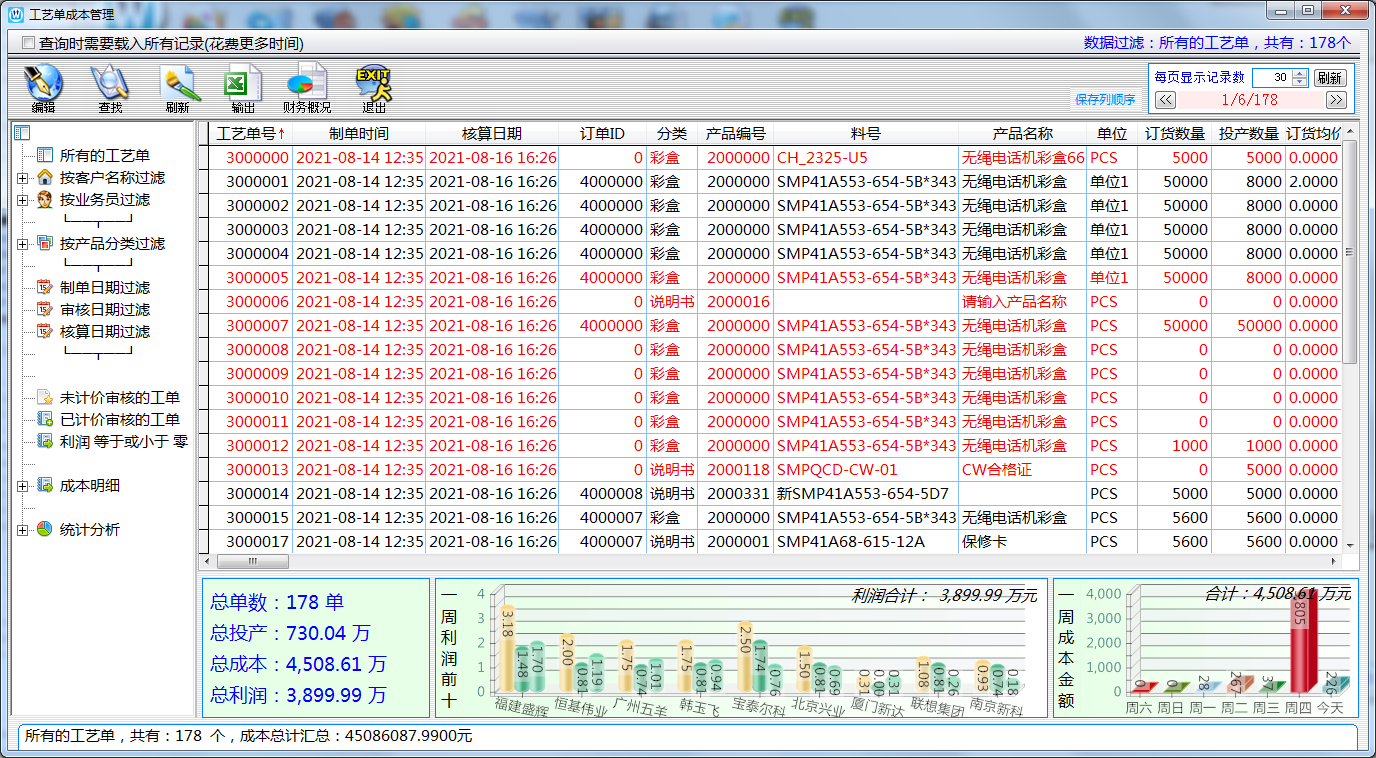Image resolution: width=1376 pixels, height=758 pixels.
Task: Select the 利润 等于或小于 零 filter
Action: [x=124, y=441]
